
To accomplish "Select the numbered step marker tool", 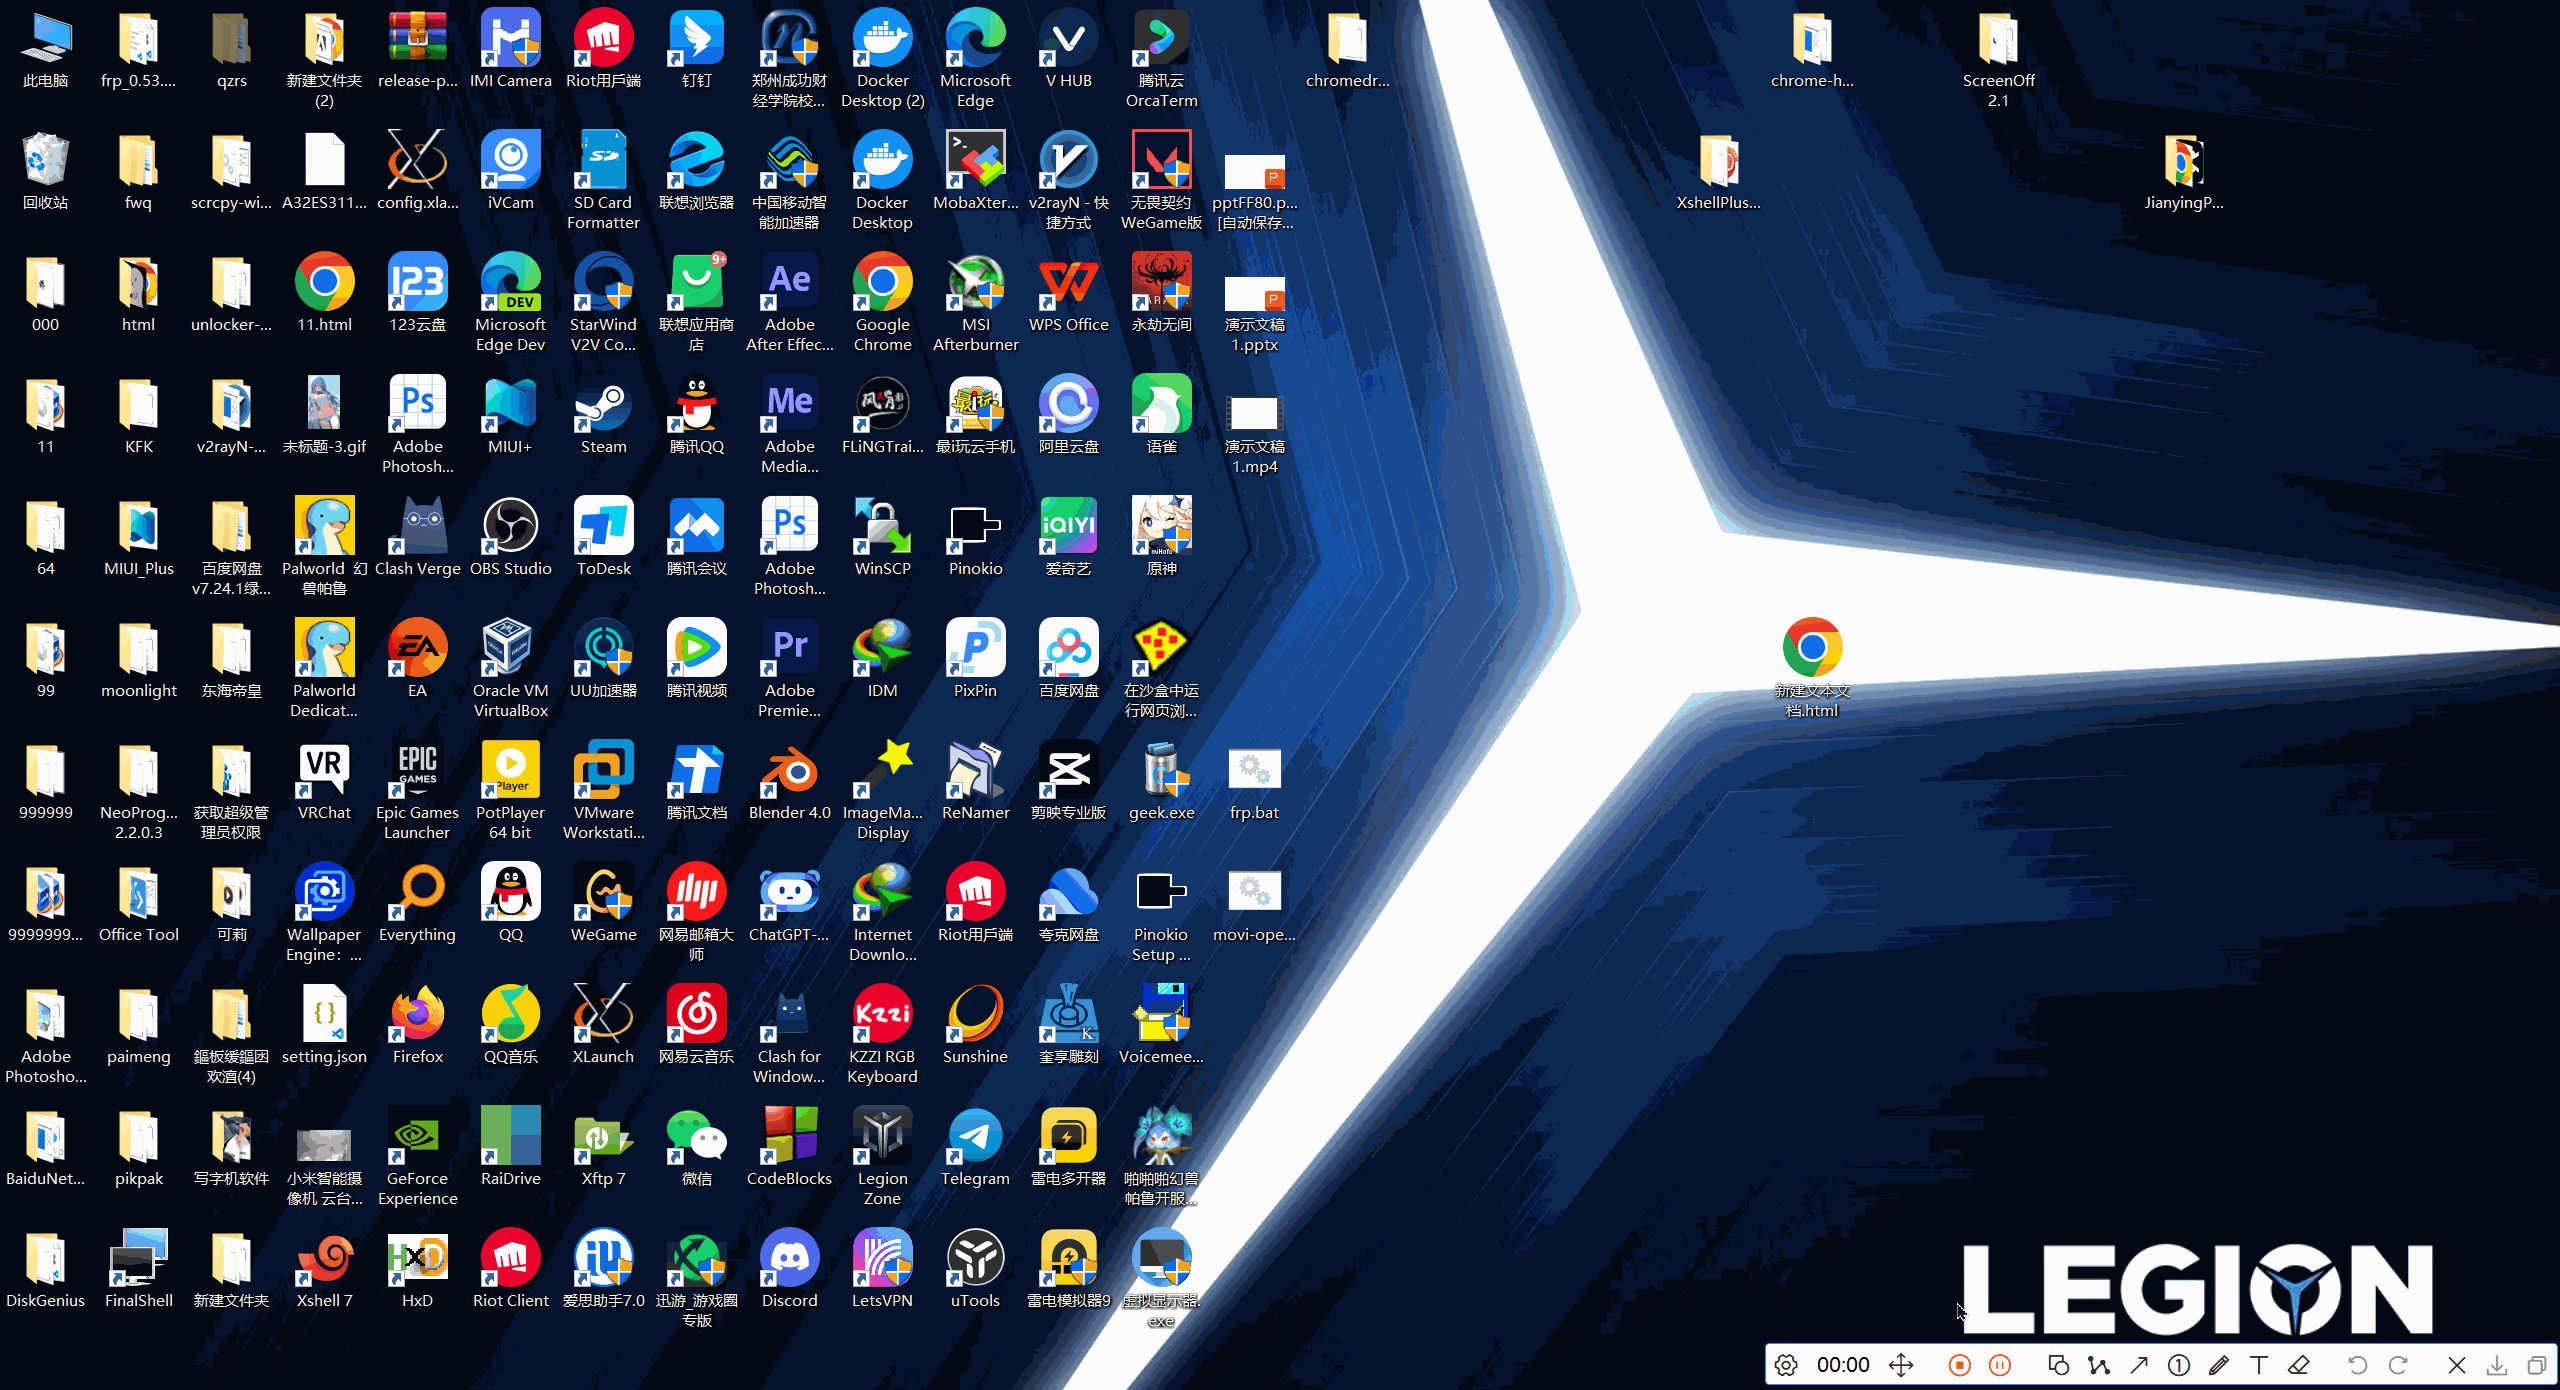I will point(2179,1364).
